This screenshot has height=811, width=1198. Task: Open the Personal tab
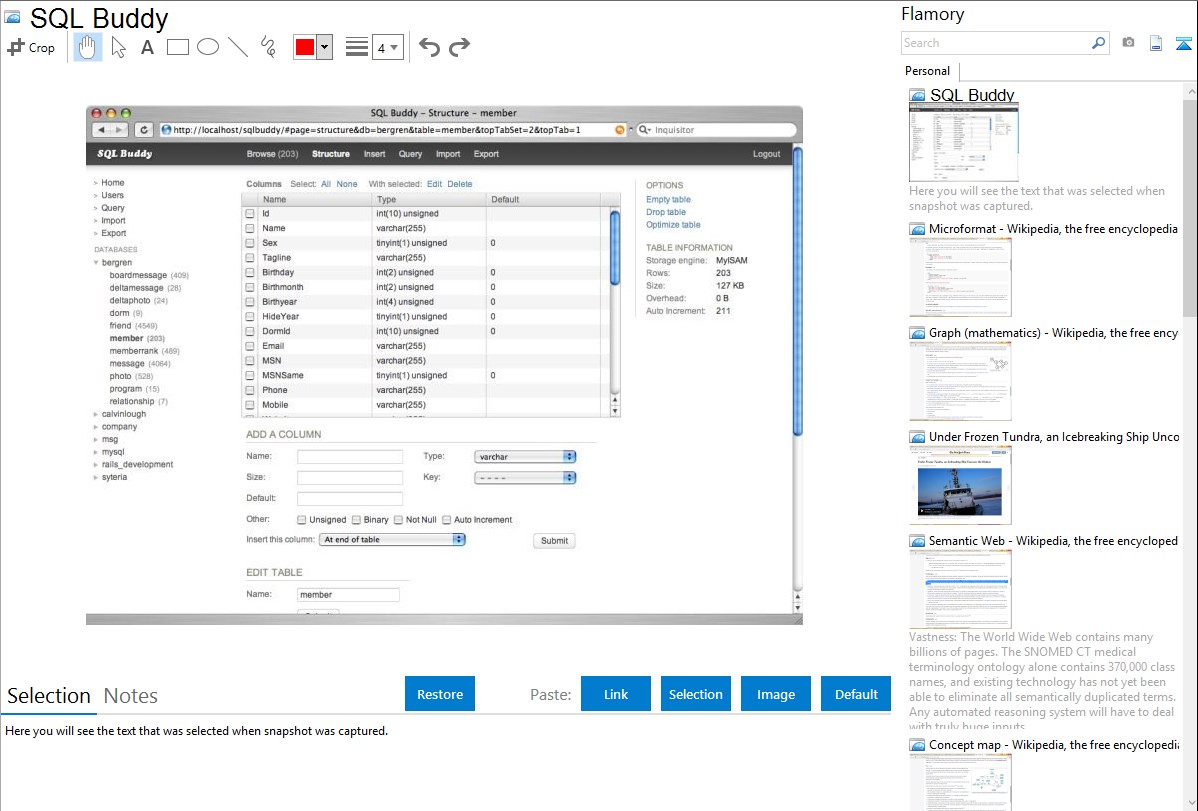pyautogui.click(x=927, y=71)
